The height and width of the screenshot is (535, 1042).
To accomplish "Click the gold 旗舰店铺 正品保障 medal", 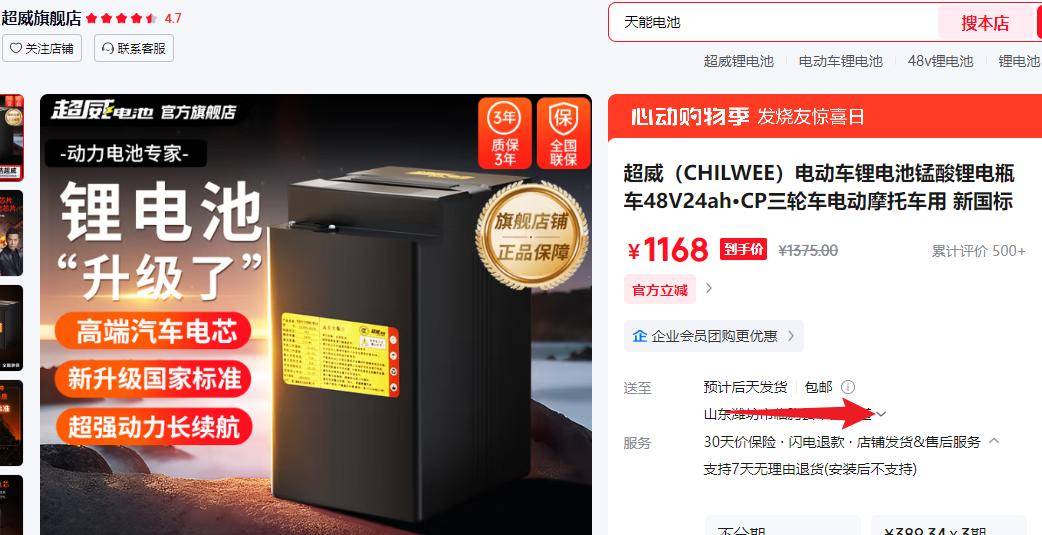I will click(532, 236).
